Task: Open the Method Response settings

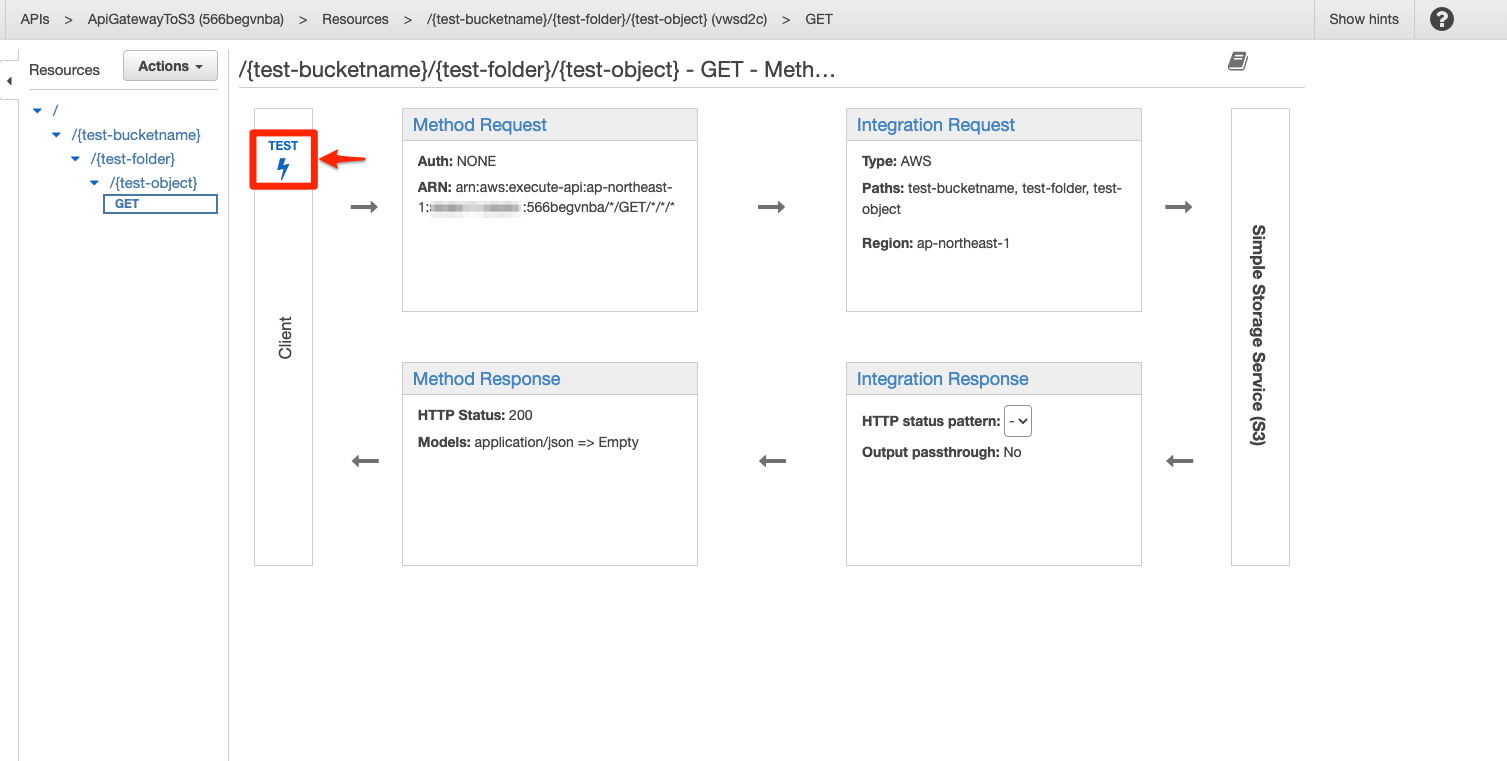Action: (485, 378)
